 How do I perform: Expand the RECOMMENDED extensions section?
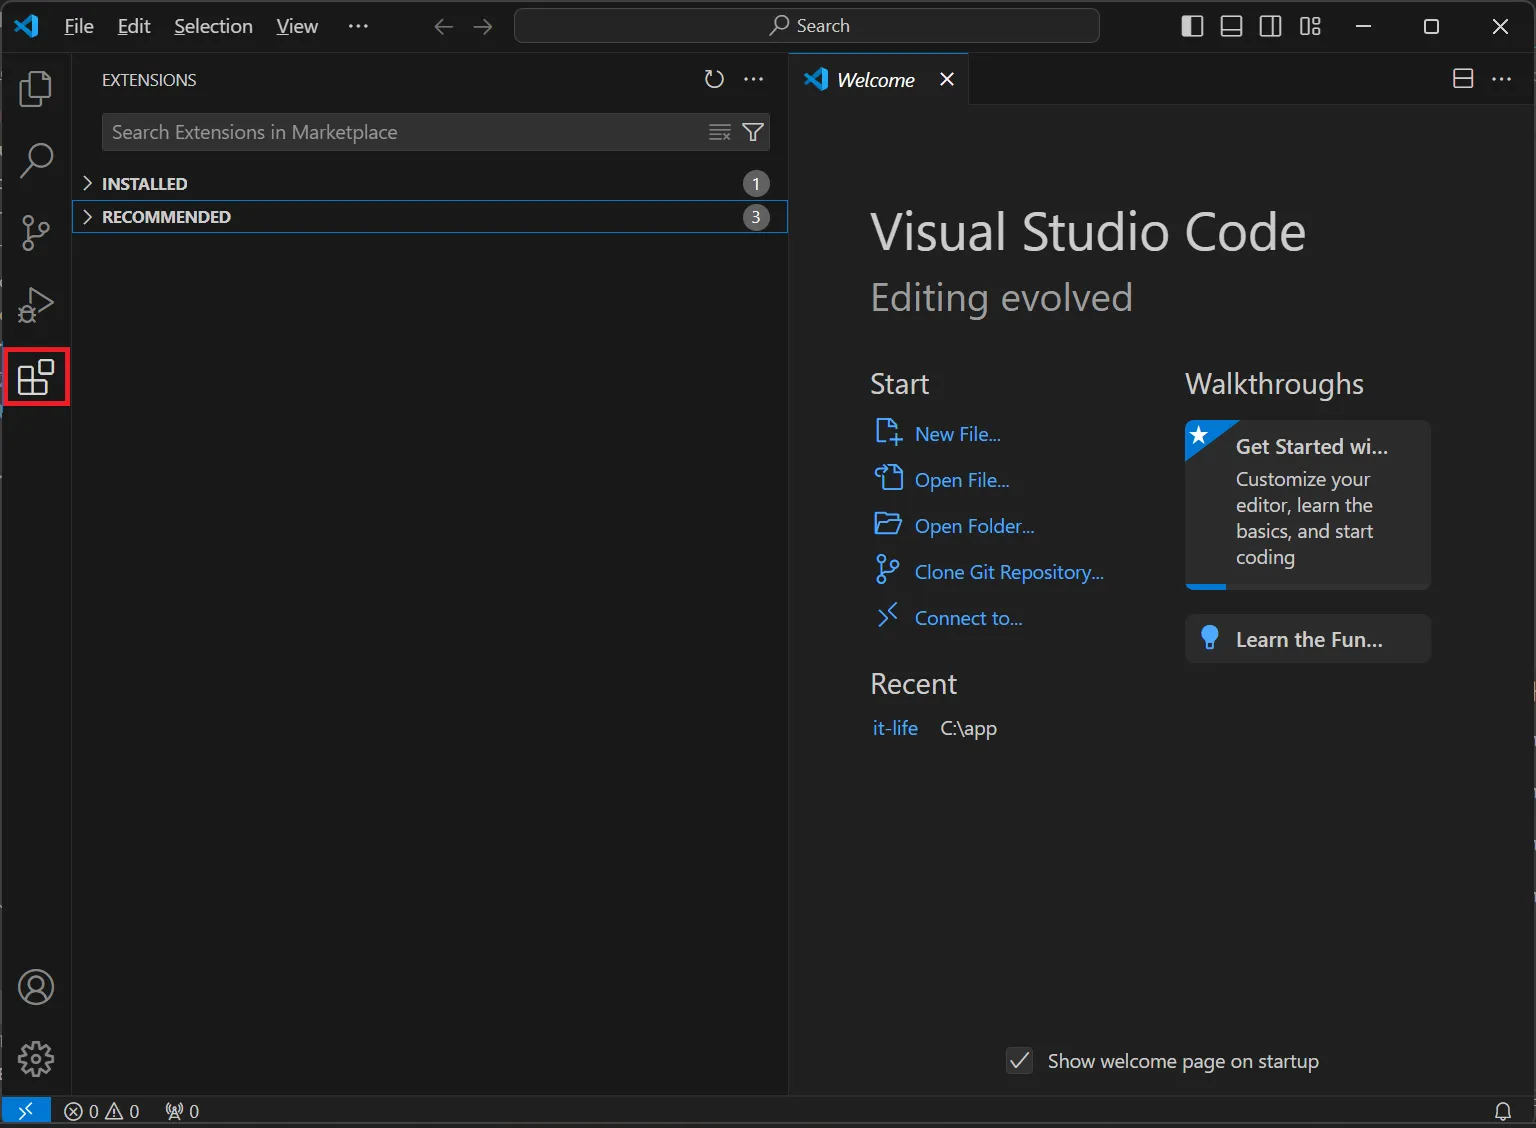tap(430, 217)
